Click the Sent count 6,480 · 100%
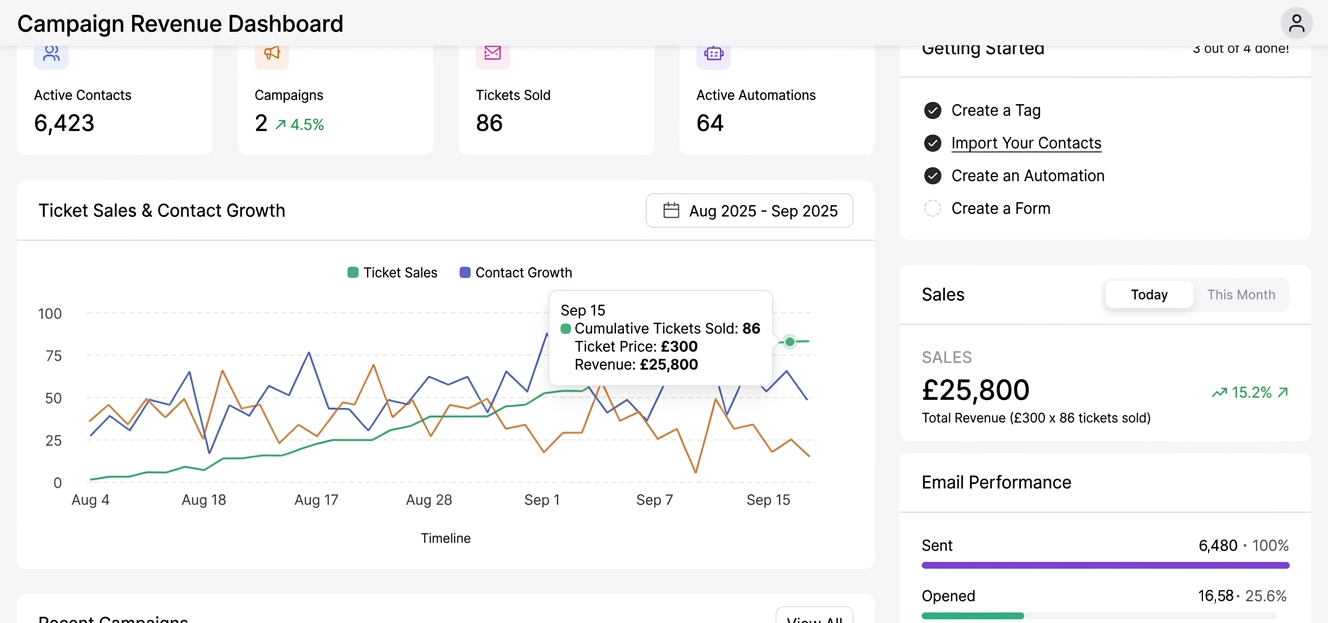 [x=1244, y=546]
